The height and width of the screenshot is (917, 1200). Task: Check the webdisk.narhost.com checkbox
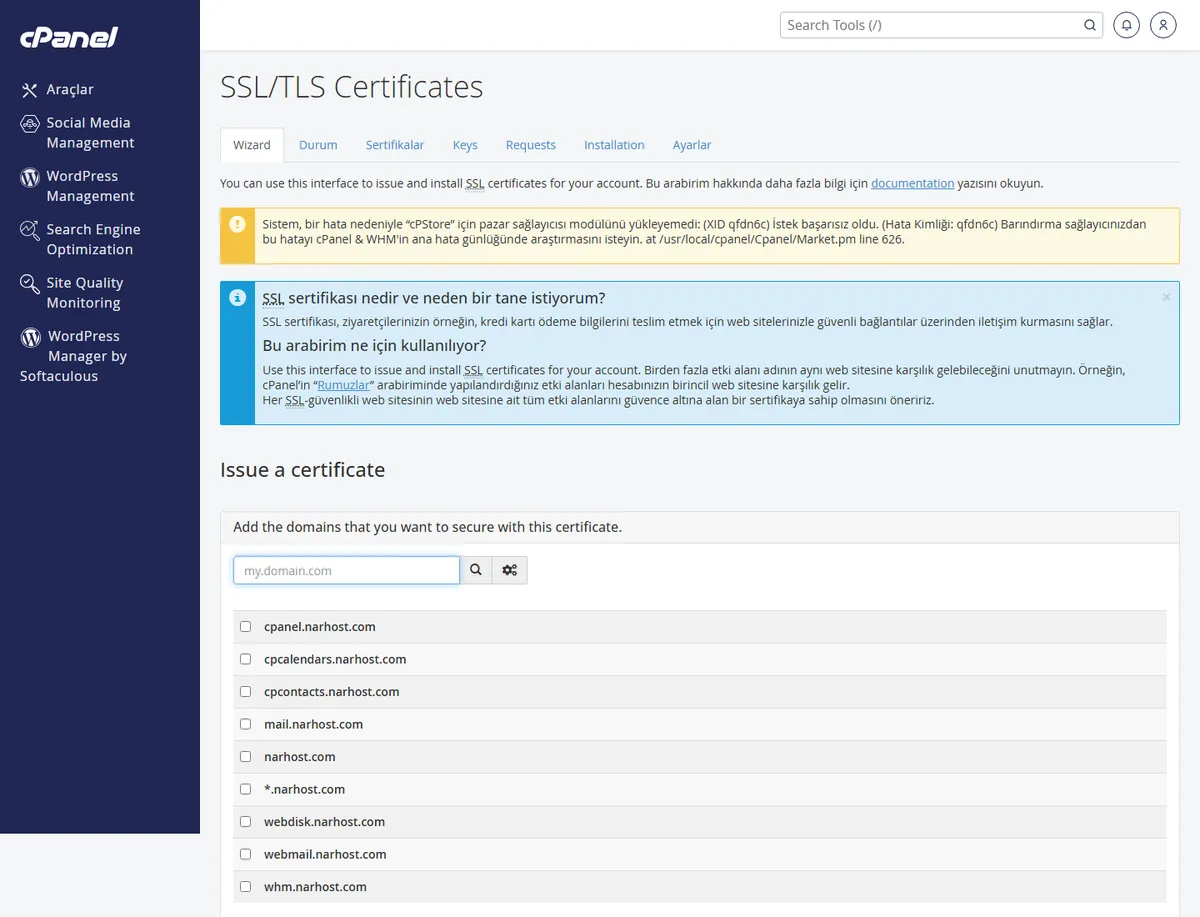pos(246,822)
